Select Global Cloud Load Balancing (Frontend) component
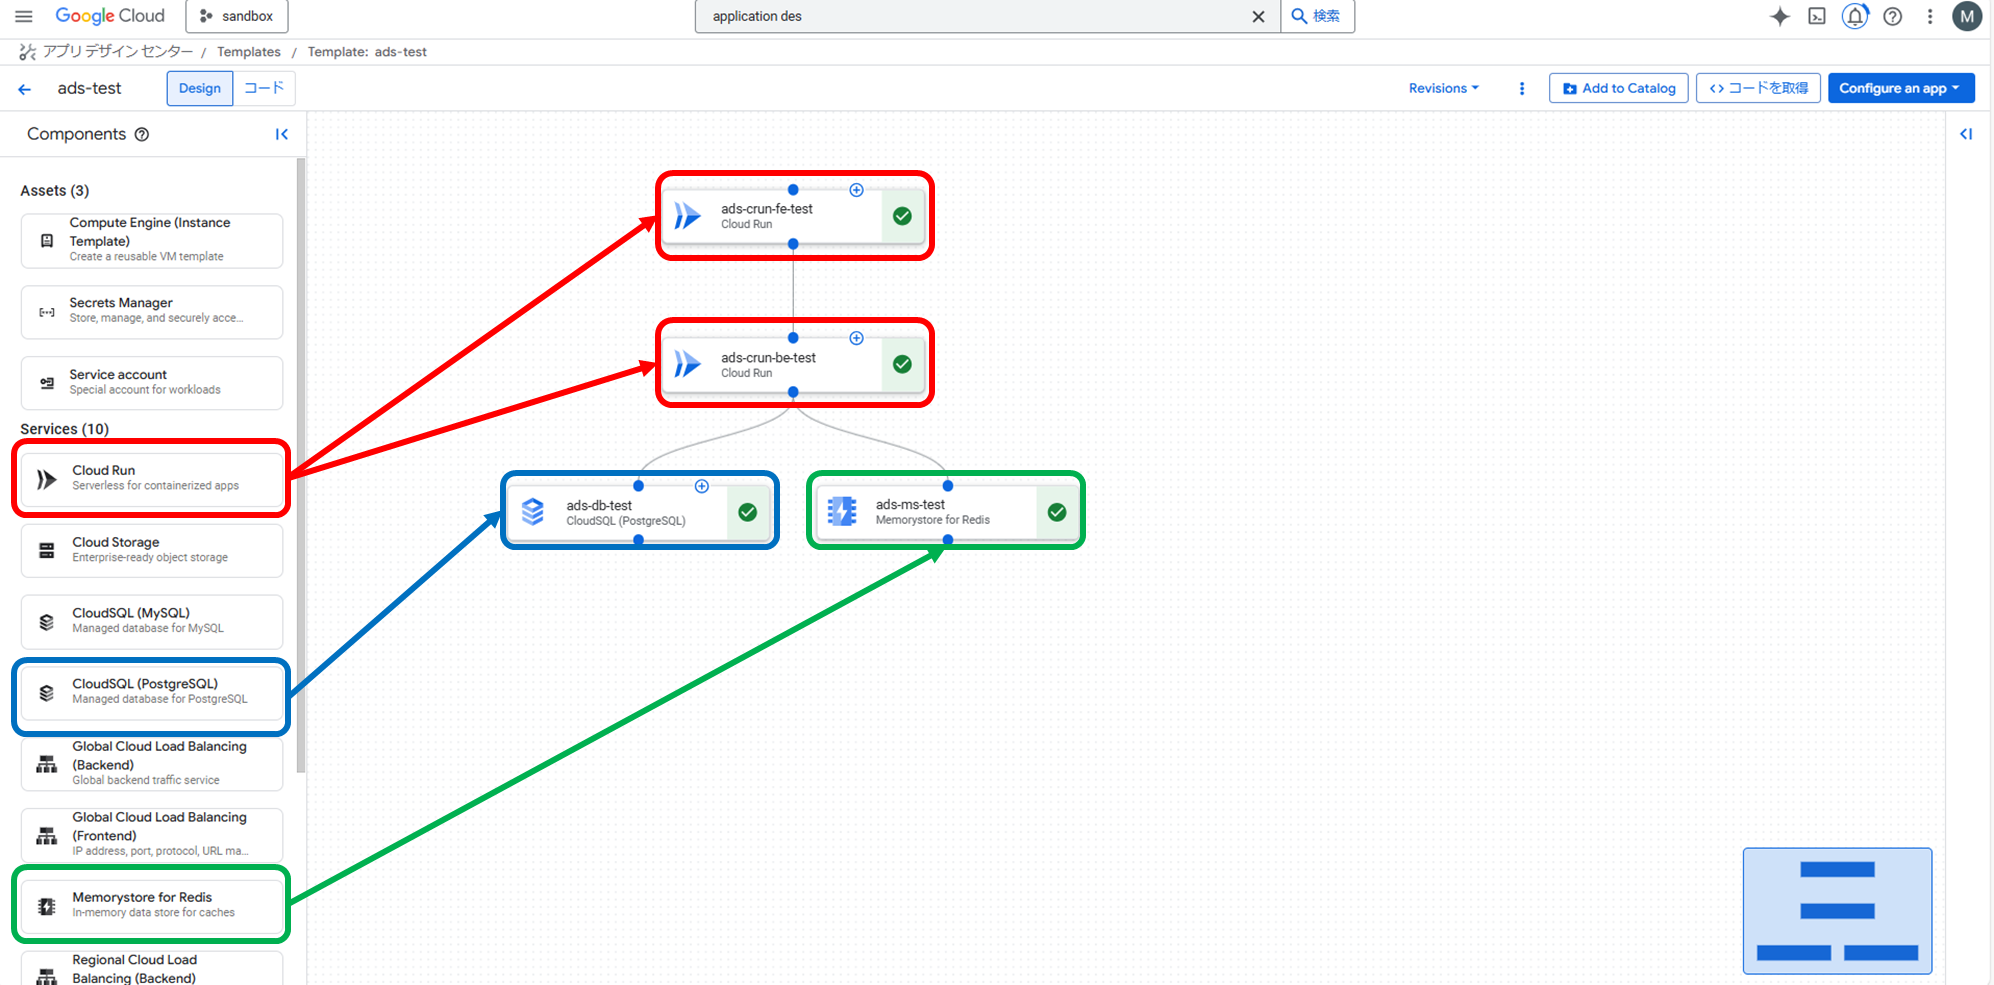This screenshot has height=985, width=1994. [x=152, y=834]
